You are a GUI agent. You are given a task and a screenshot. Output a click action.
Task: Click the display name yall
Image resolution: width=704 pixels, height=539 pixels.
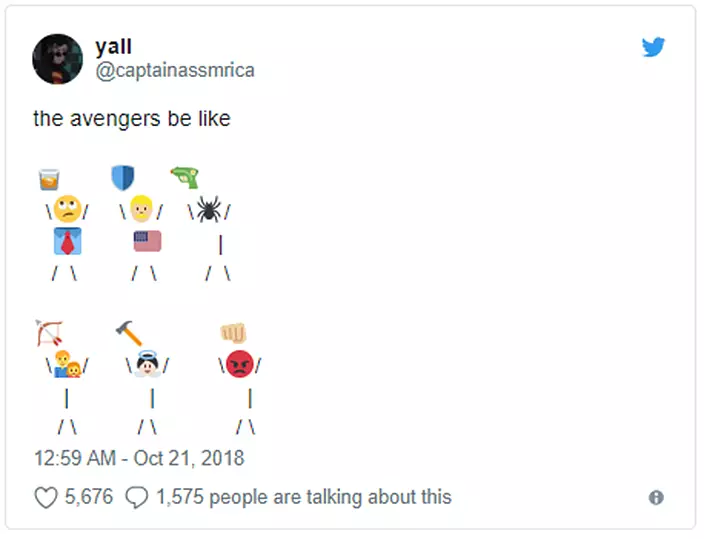point(113,47)
